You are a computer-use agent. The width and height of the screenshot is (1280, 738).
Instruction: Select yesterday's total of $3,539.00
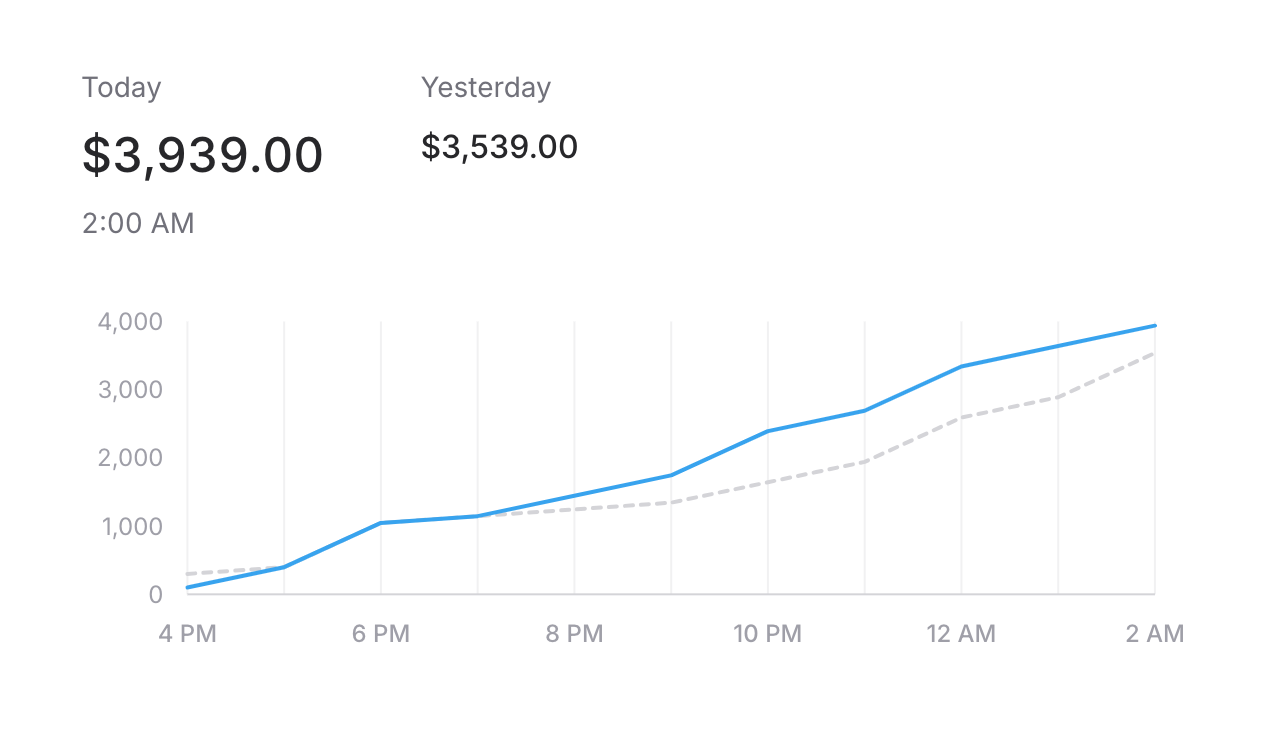499,148
